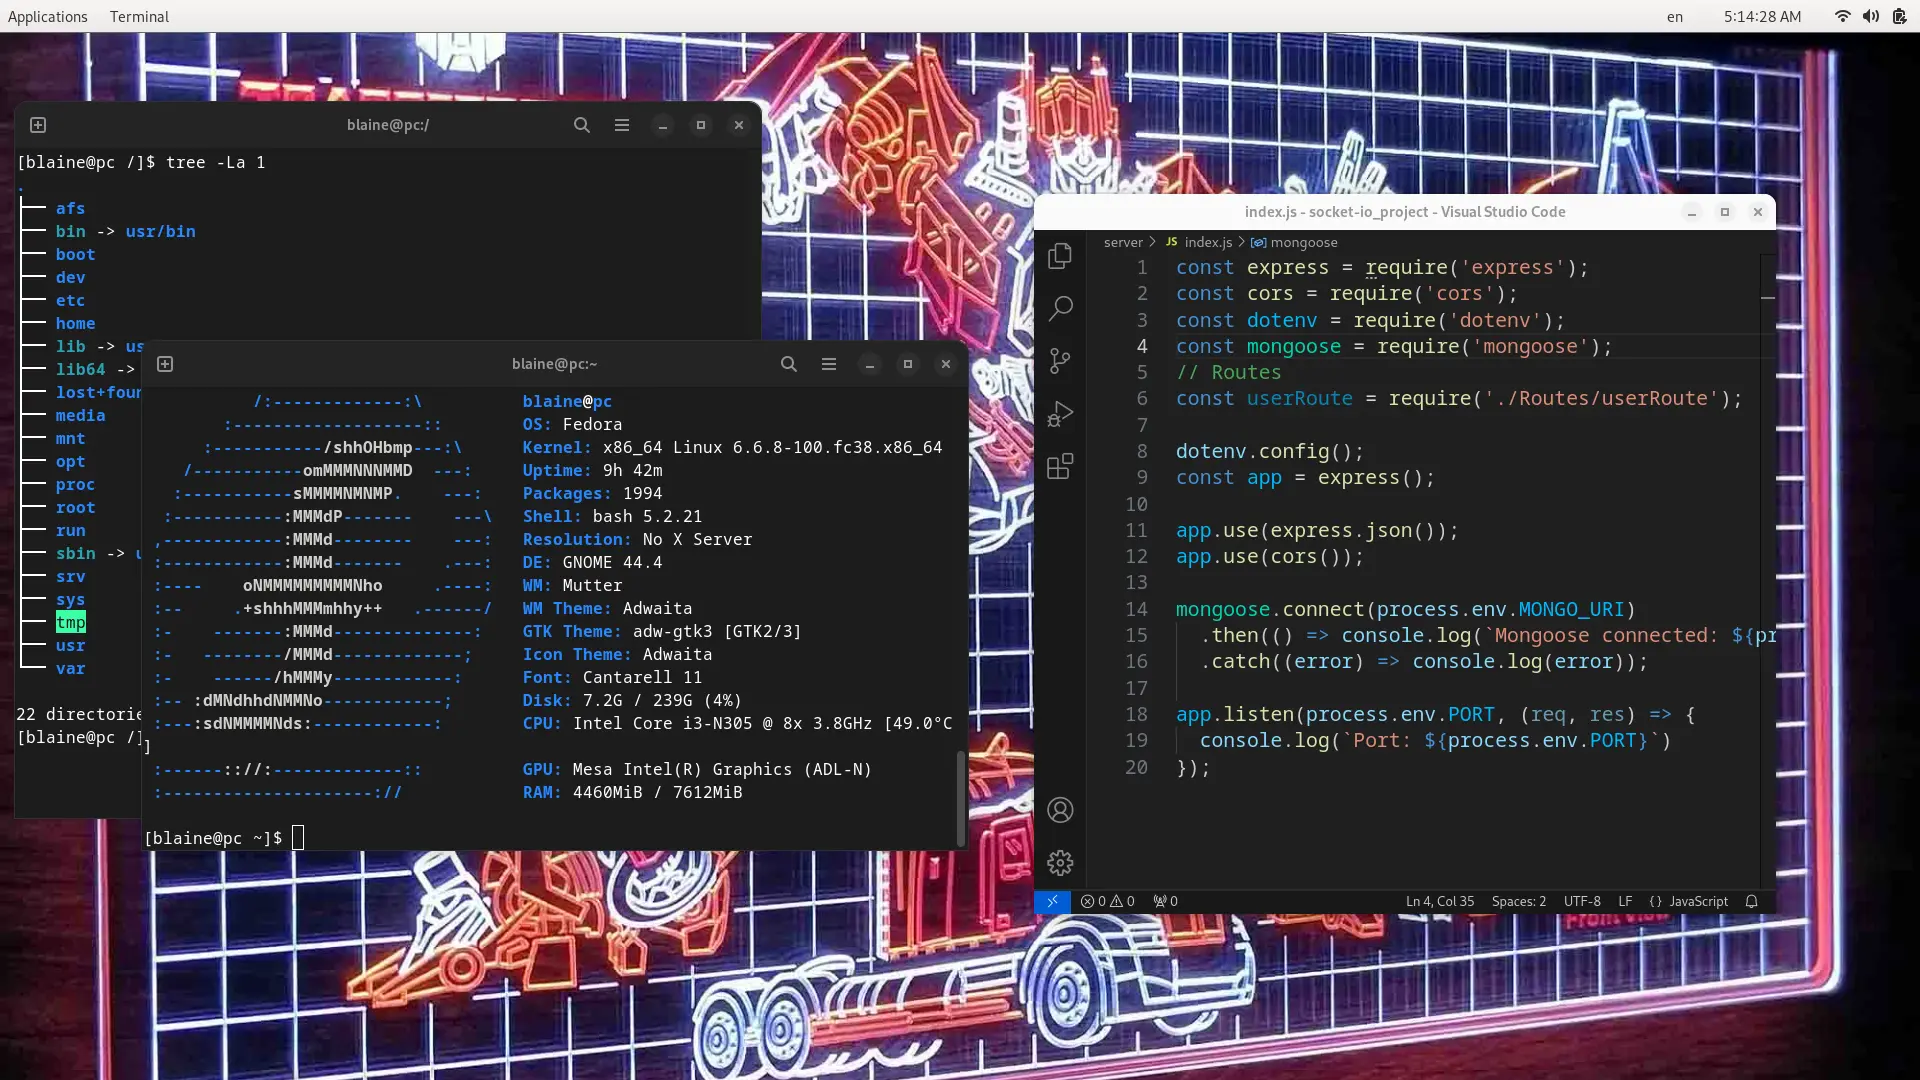
Task: Open the clock showing 5:14:28 AM
Action: [x=1762, y=16]
